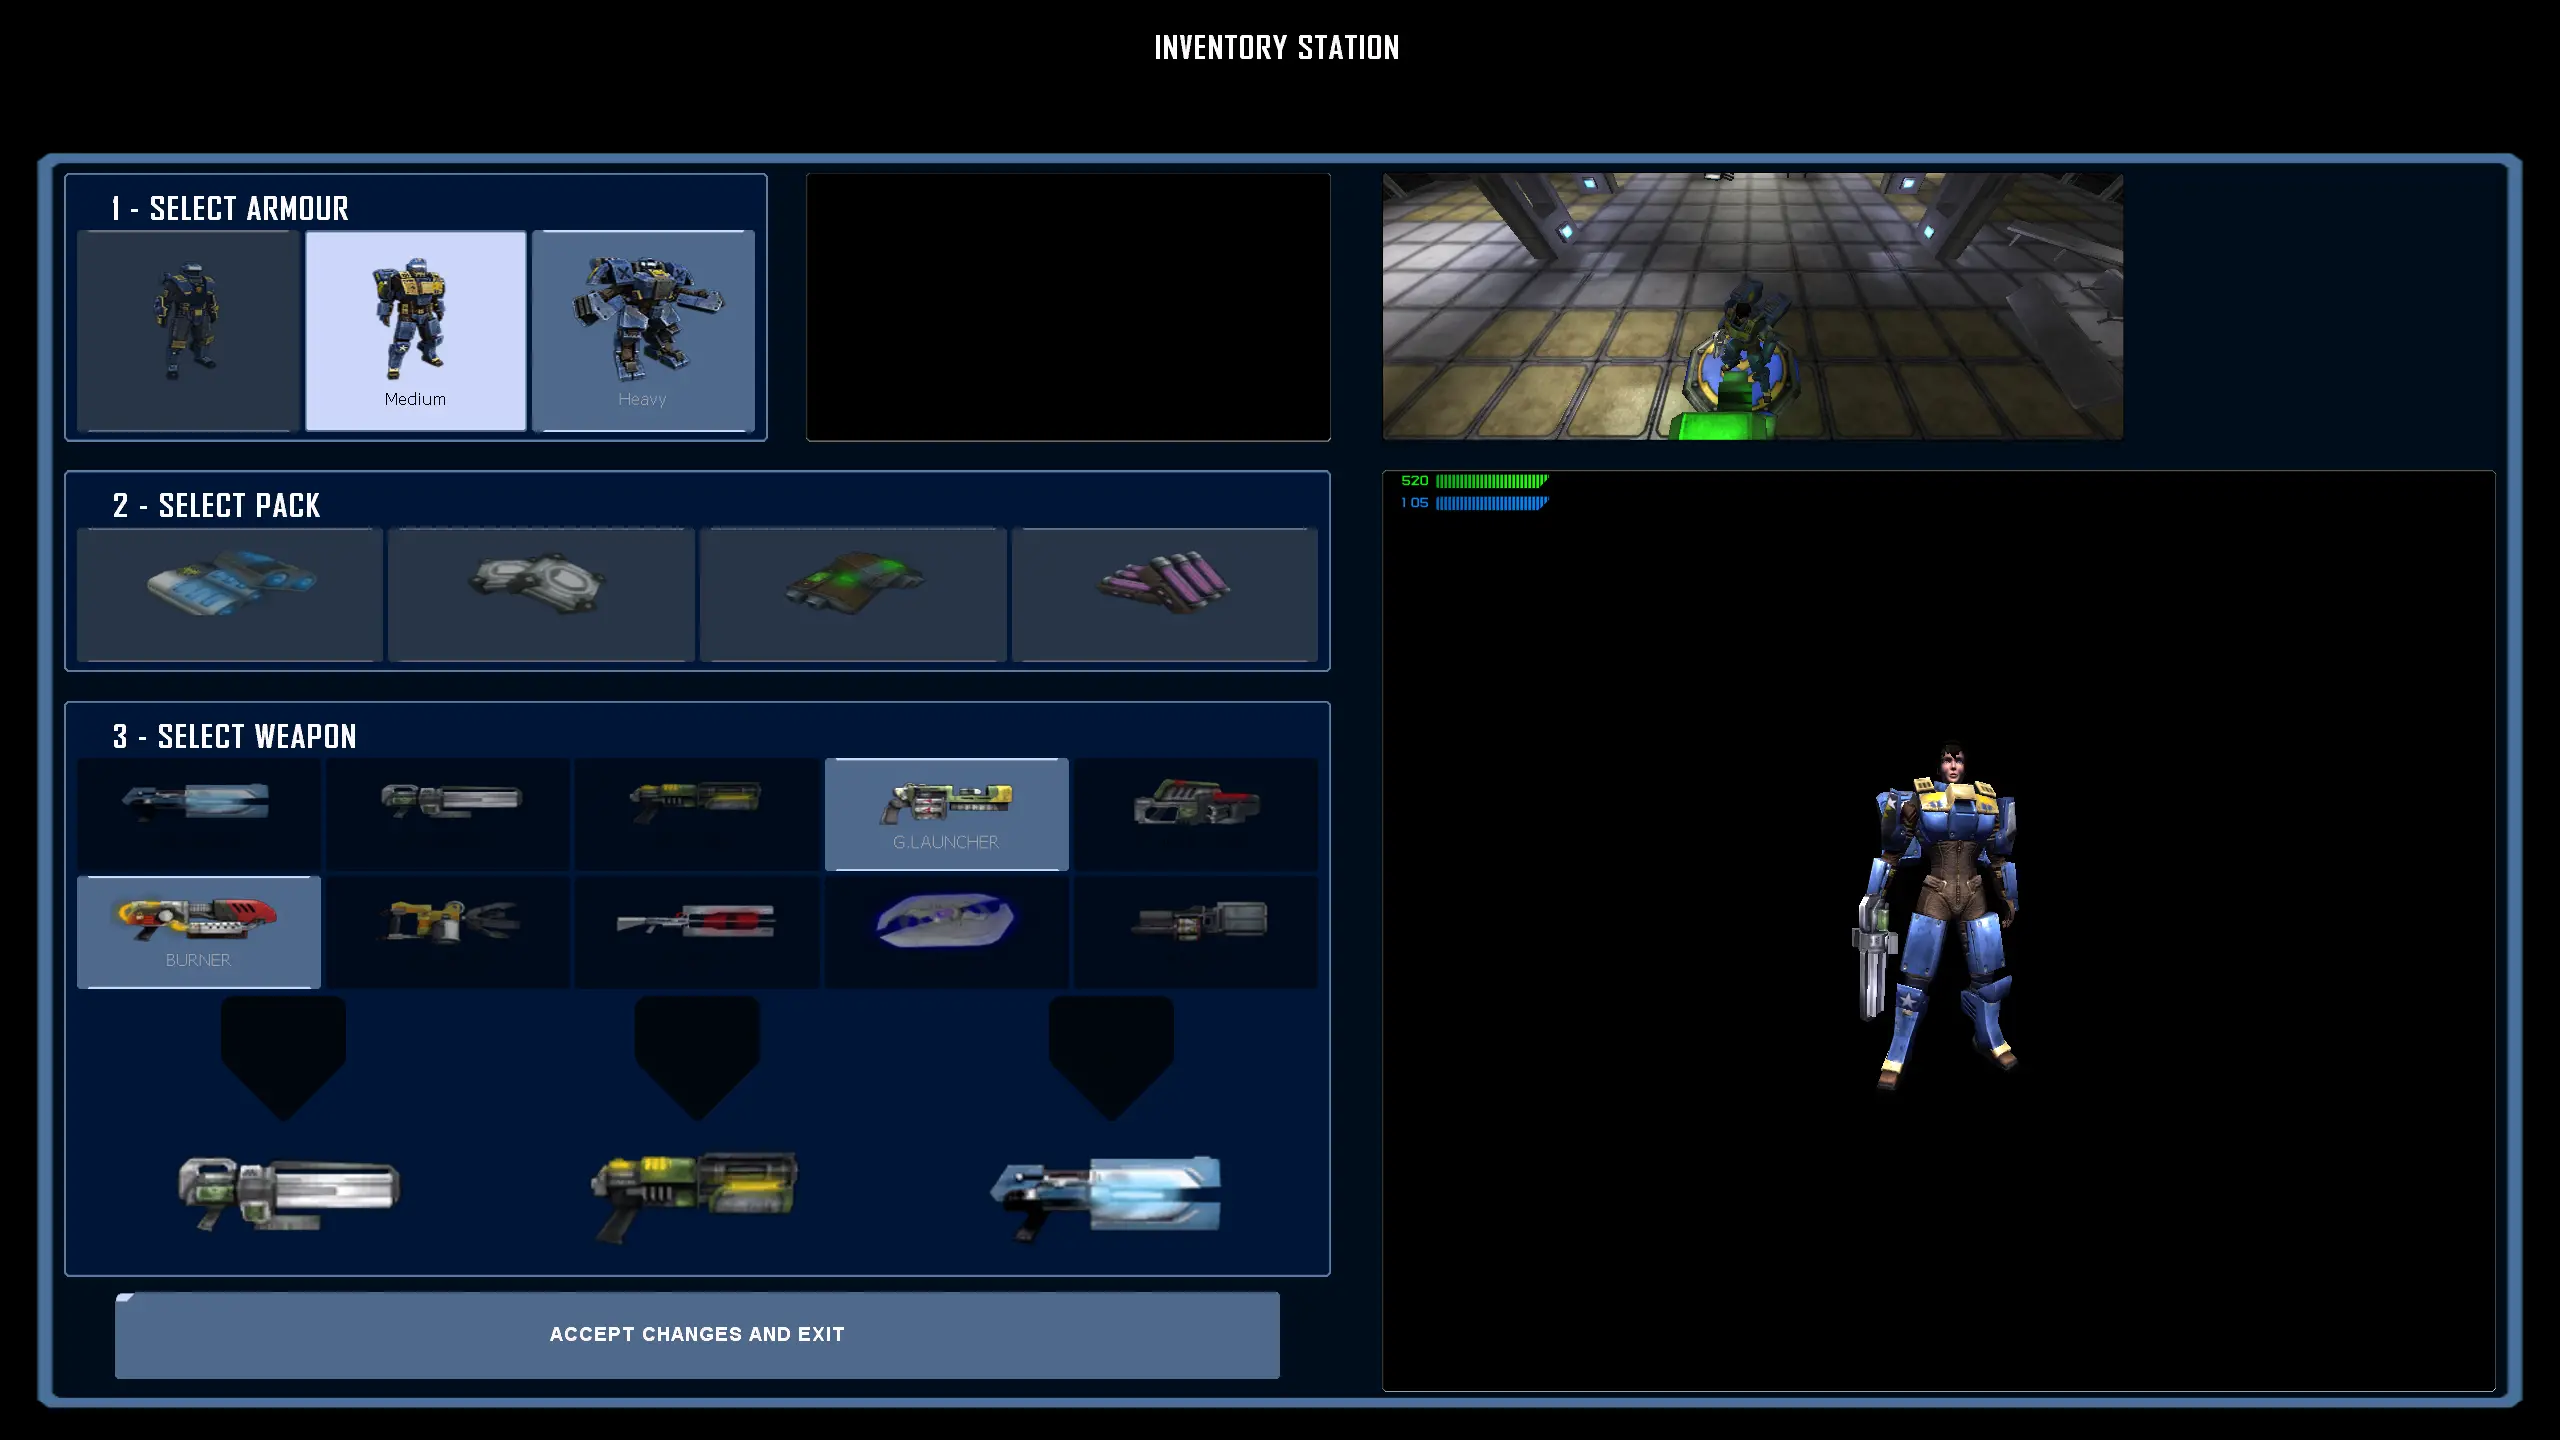The image size is (2560, 1440).
Task: Click equipped blaster in second weapon slot
Action: click(x=696, y=1196)
